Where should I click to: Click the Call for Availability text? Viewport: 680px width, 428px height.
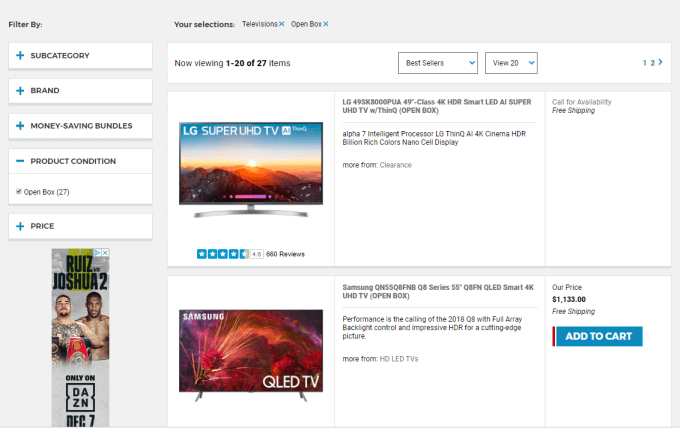(582, 102)
